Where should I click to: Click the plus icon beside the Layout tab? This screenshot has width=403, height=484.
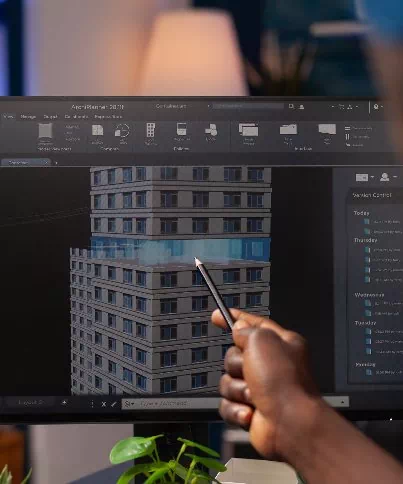point(64,403)
